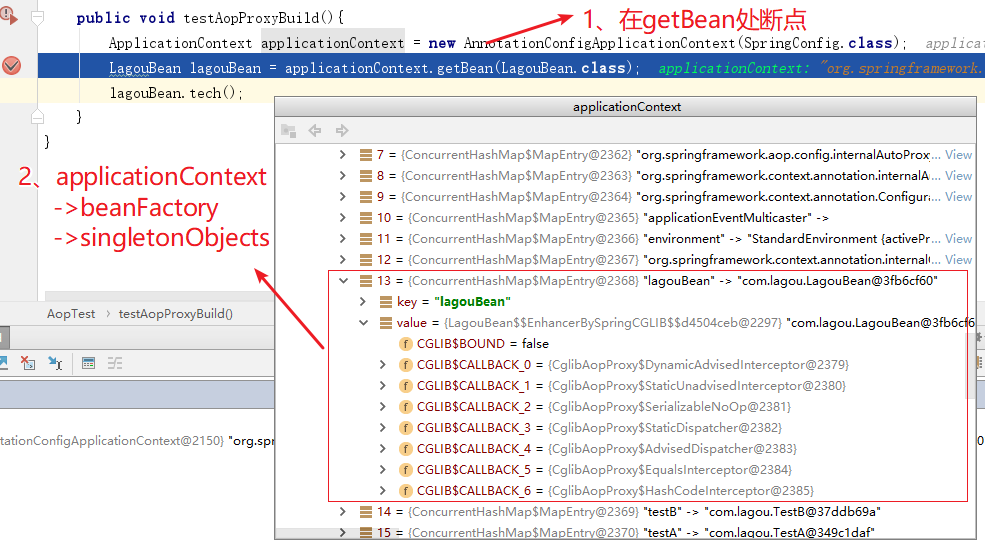Click the map entry icon of row 10
The height and width of the screenshot is (543, 985).
pos(366,217)
